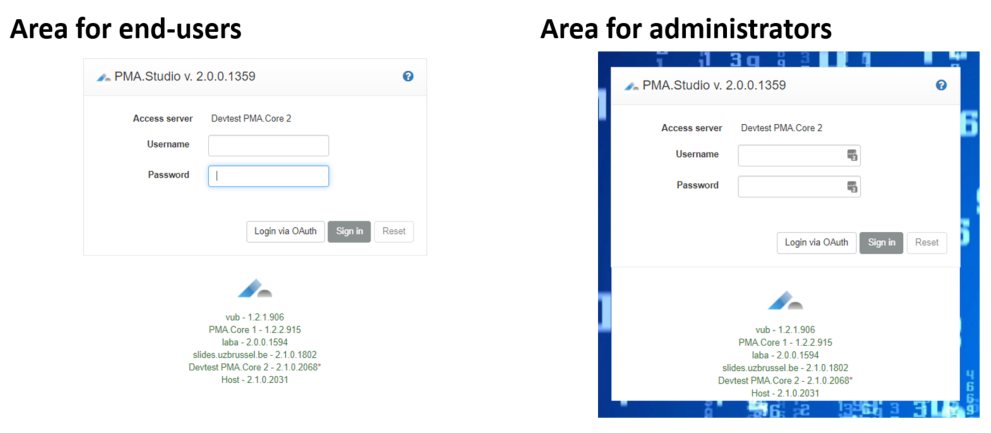The width and height of the screenshot is (991, 433).
Task: Choose Login via OAuth in end-users area
Action: (x=285, y=232)
